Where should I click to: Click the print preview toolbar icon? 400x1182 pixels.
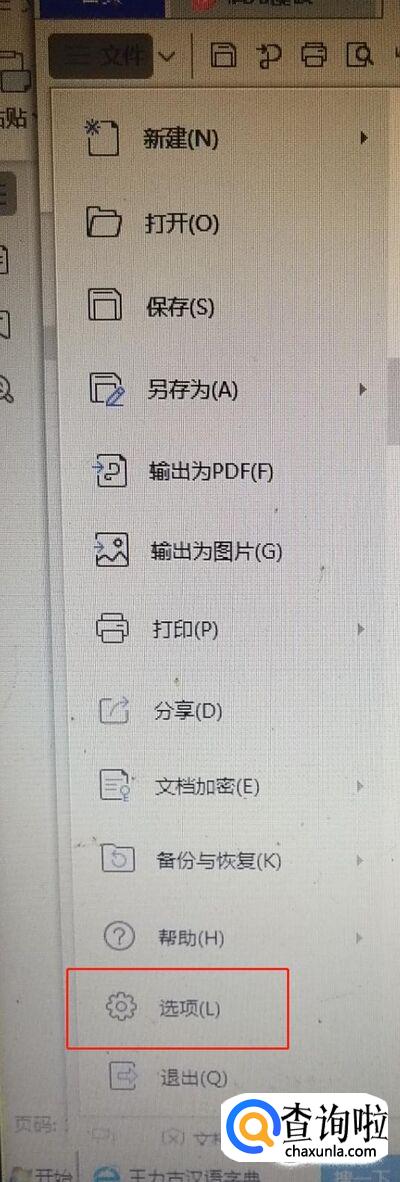point(360,55)
